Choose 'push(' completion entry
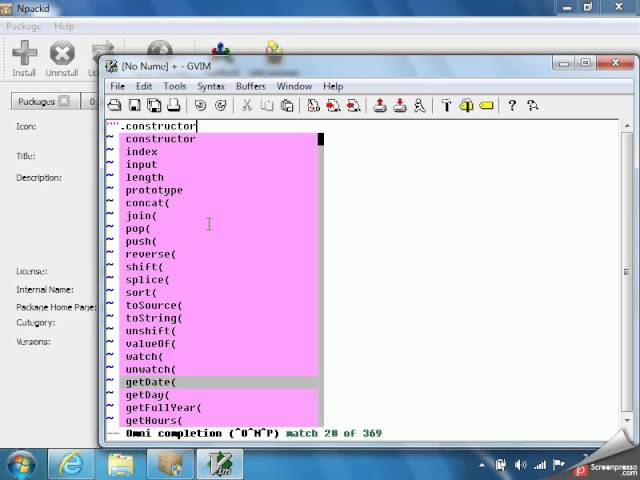Image resolution: width=640 pixels, height=480 pixels. [218, 242]
